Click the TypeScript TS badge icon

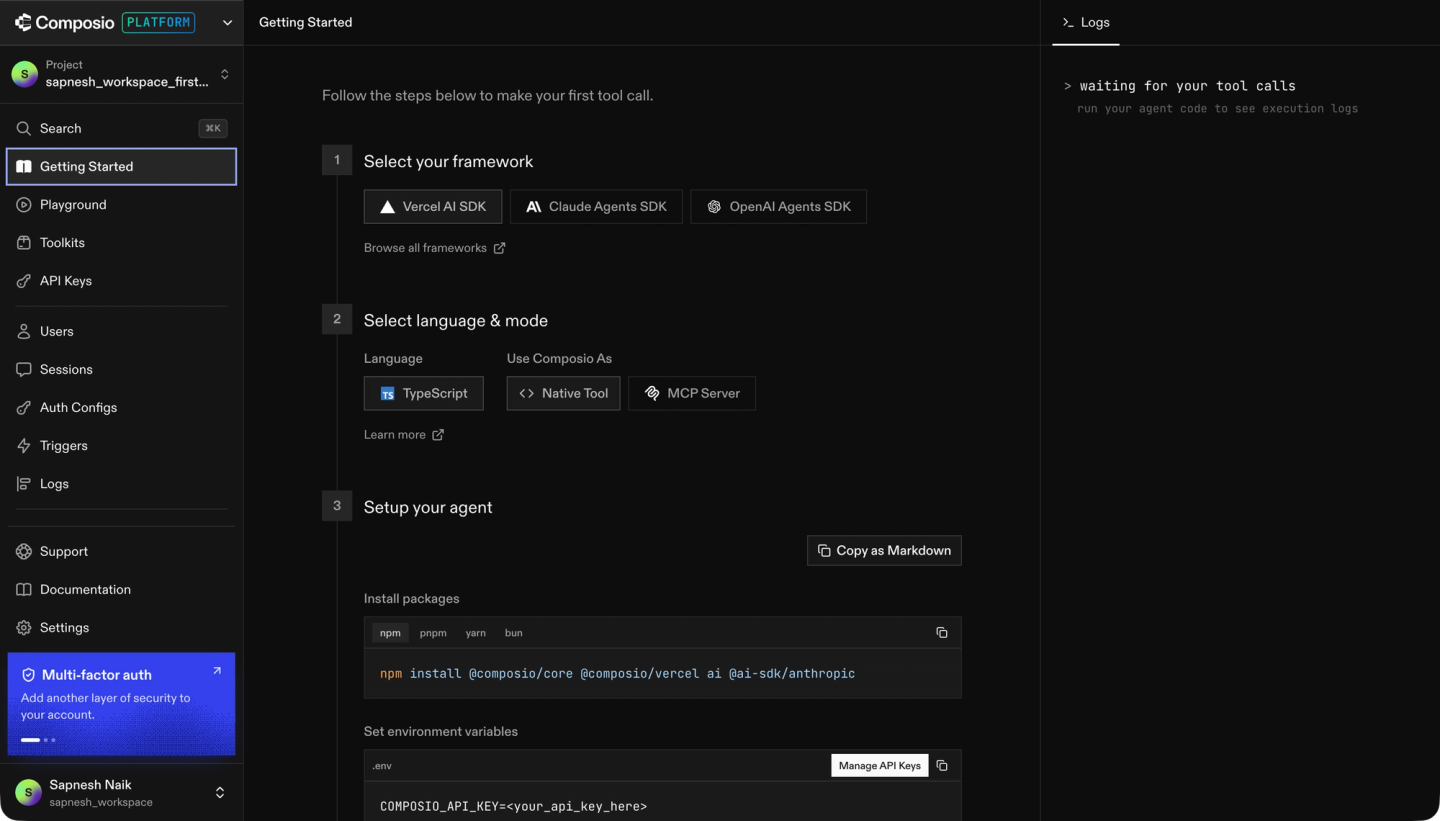pos(387,394)
